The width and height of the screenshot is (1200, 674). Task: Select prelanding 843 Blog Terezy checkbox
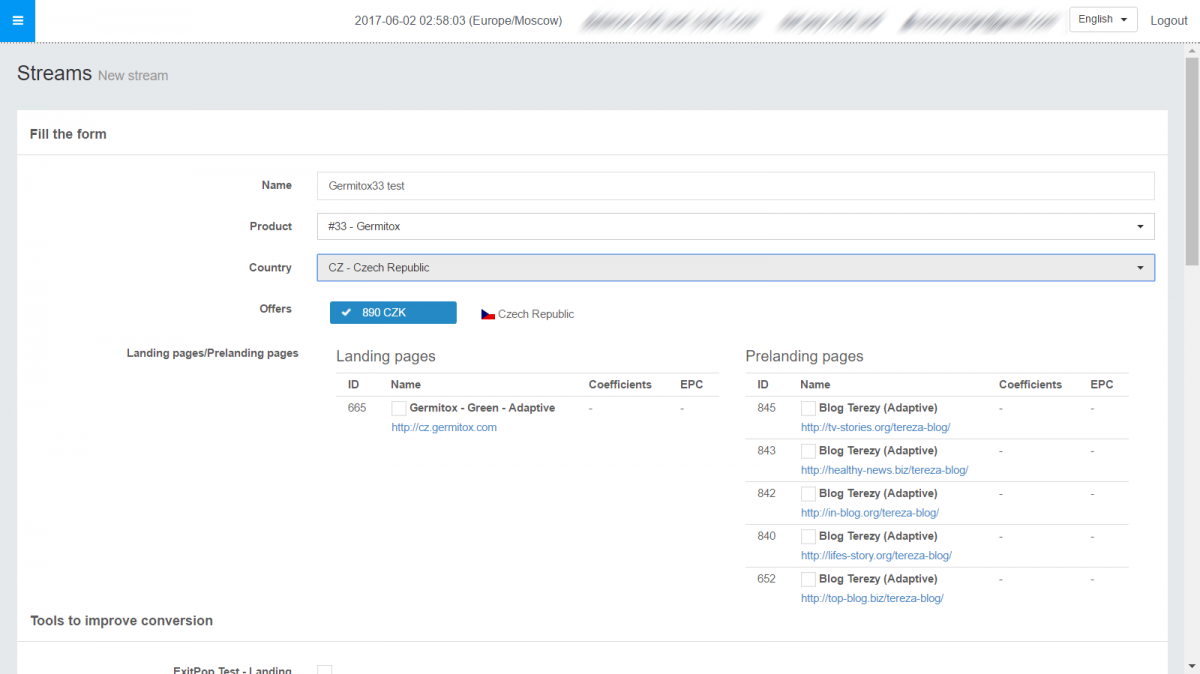tap(808, 451)
